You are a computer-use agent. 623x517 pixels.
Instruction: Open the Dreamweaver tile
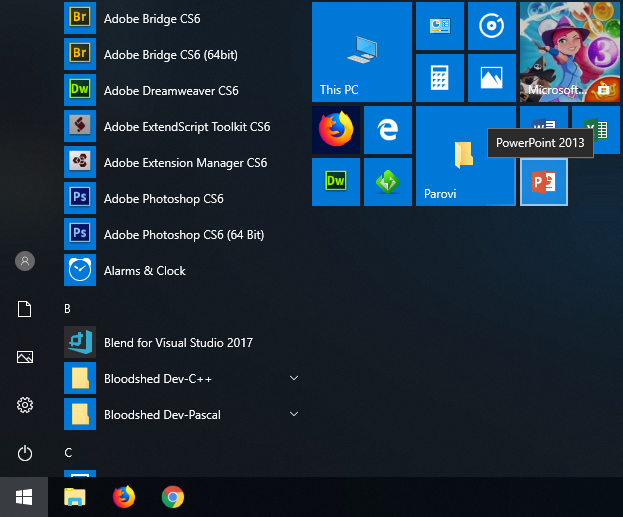pos(336,182)
